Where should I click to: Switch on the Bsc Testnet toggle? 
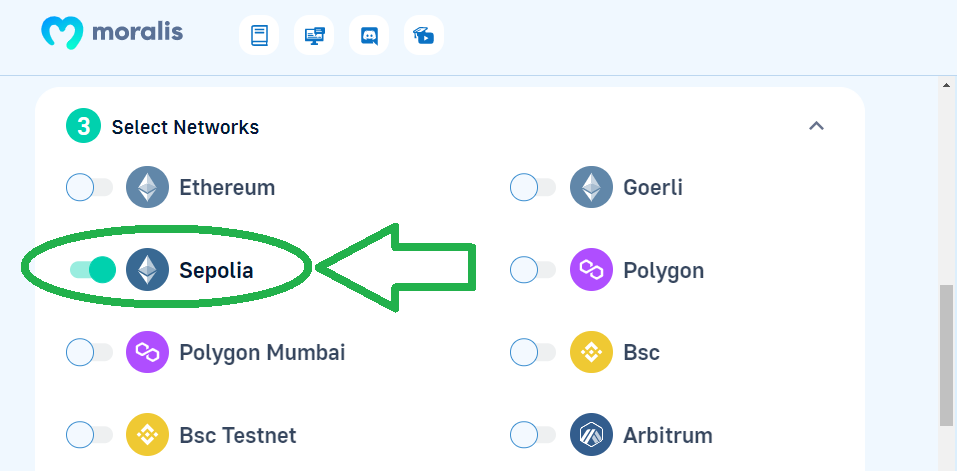[89, 435]
